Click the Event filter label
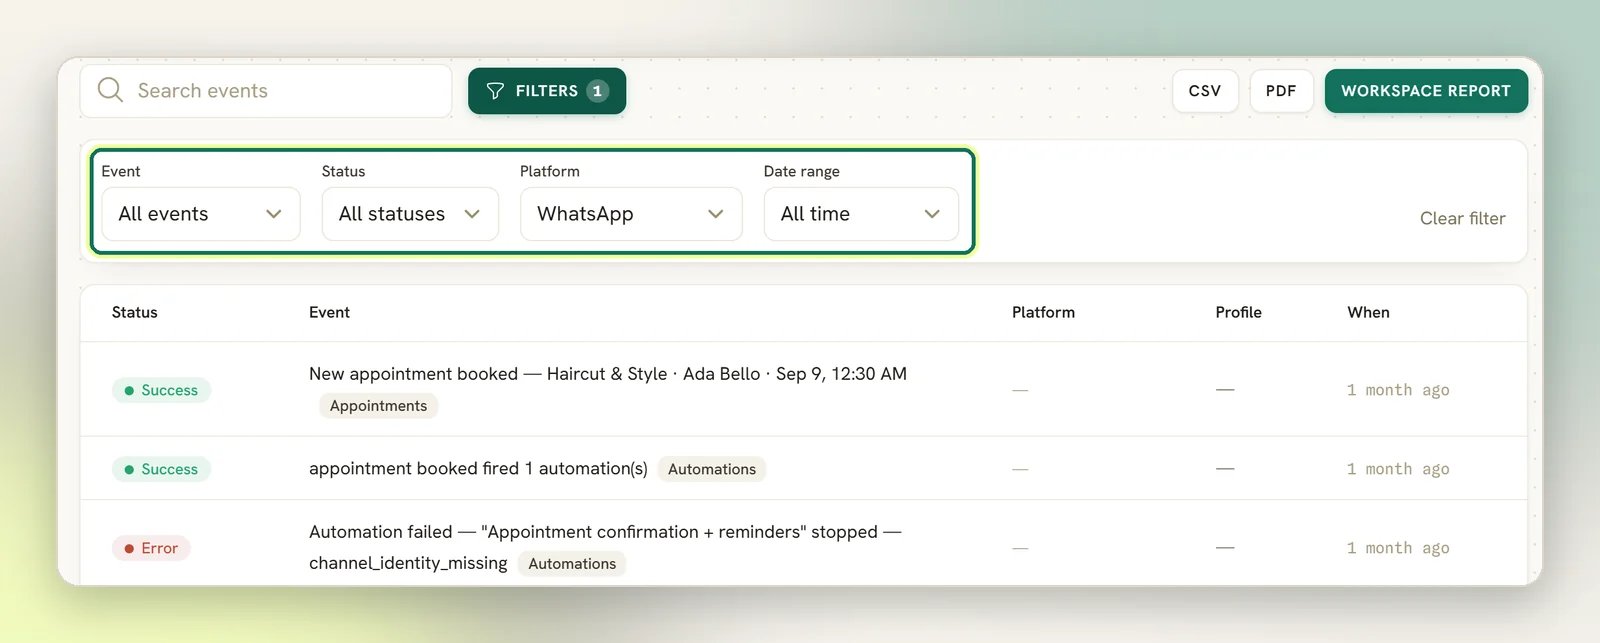The image size is (1600, 643). 121,171
